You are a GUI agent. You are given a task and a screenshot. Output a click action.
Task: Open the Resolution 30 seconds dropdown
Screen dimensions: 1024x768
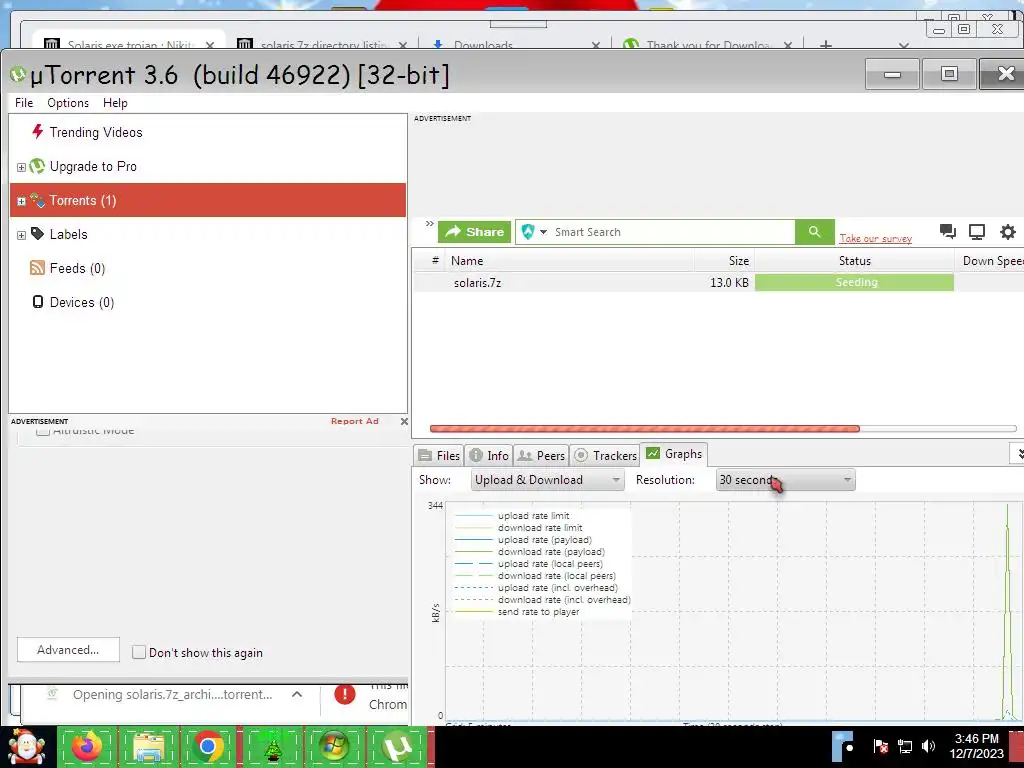(x=785, y=480)
